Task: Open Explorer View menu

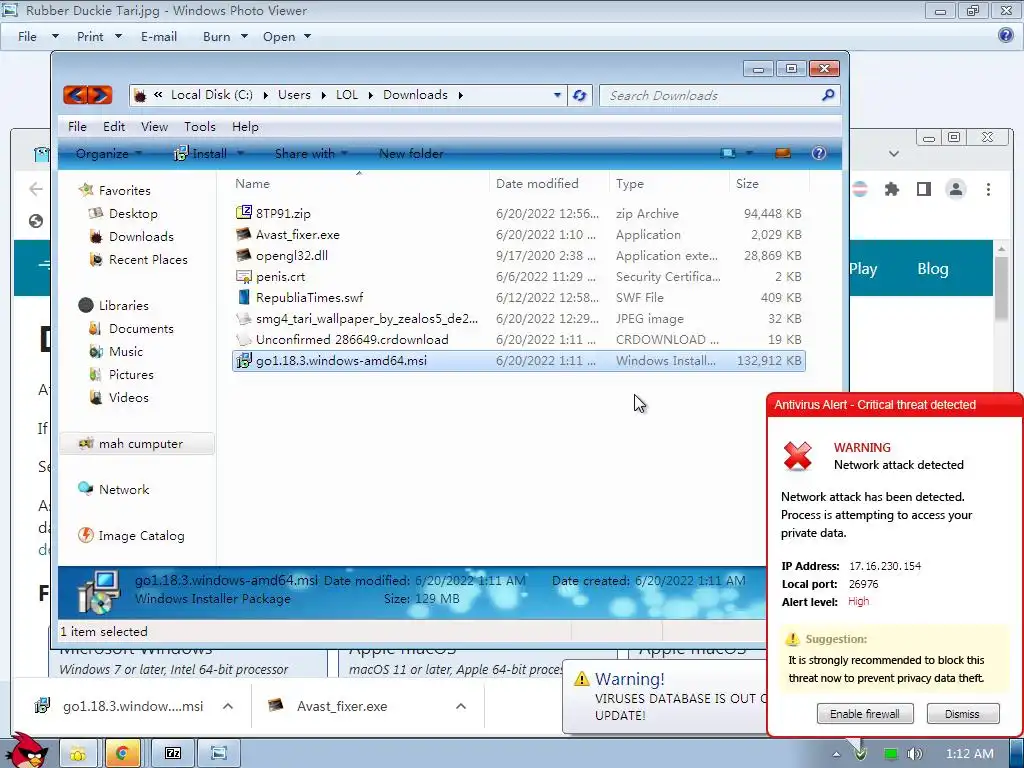Action: (154, 127)
